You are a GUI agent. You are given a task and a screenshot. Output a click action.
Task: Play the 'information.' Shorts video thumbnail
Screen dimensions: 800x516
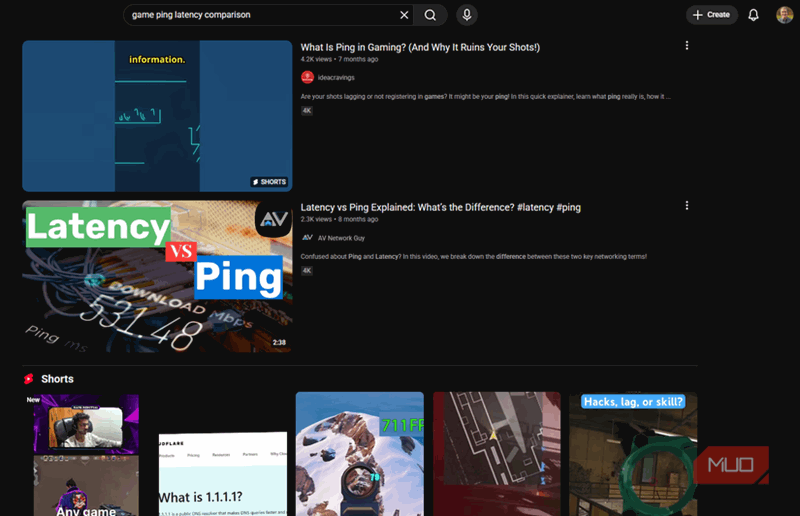click(x=157, y=116)
